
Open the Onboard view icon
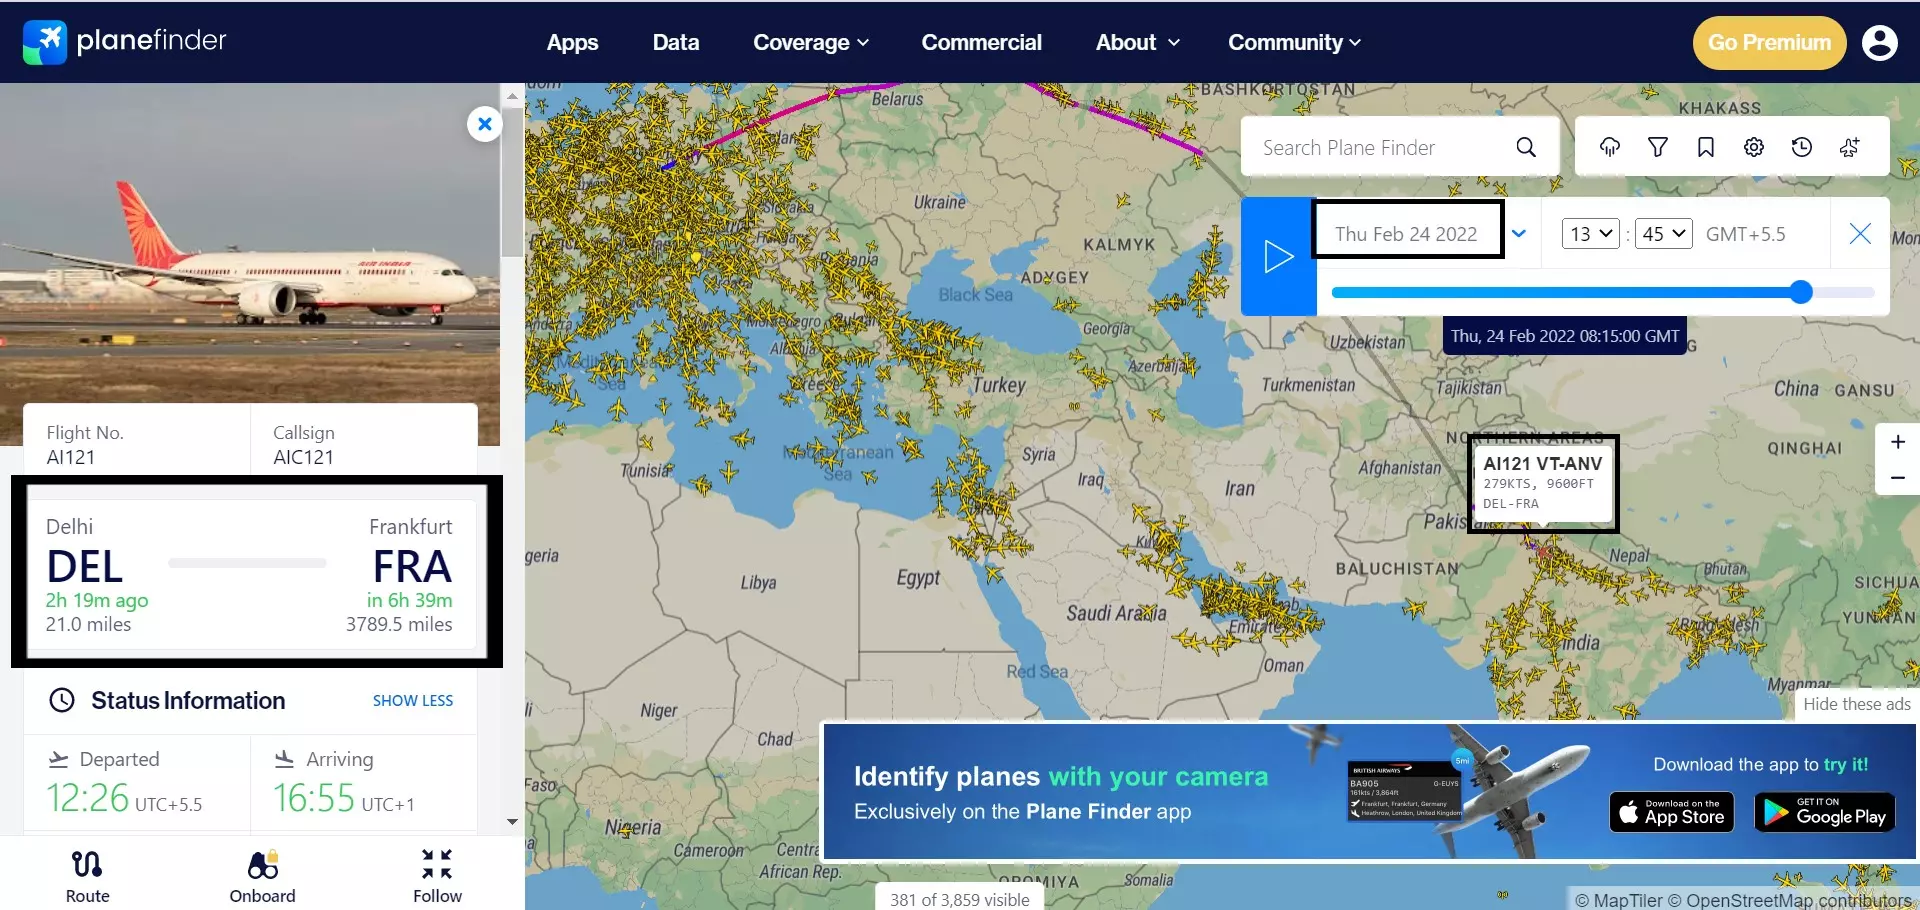pyautogui.click(x=262, y=873)
